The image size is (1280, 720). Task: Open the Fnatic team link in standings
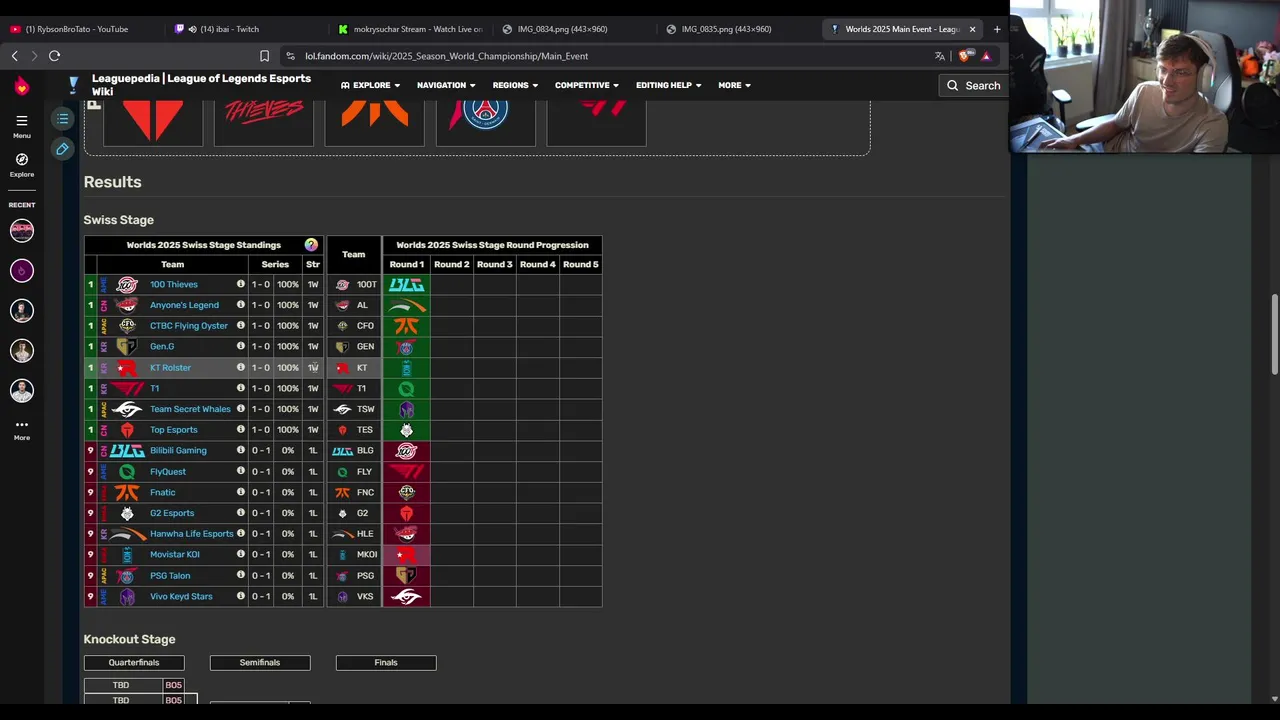(163, 492)
